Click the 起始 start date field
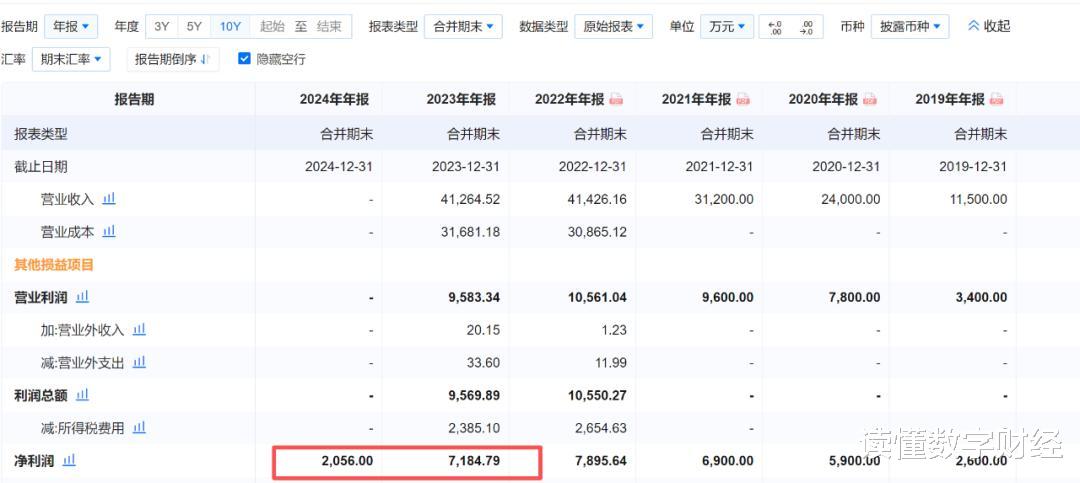The height and width of the screenshot is (483, 1080). click(x=272, y=26)
